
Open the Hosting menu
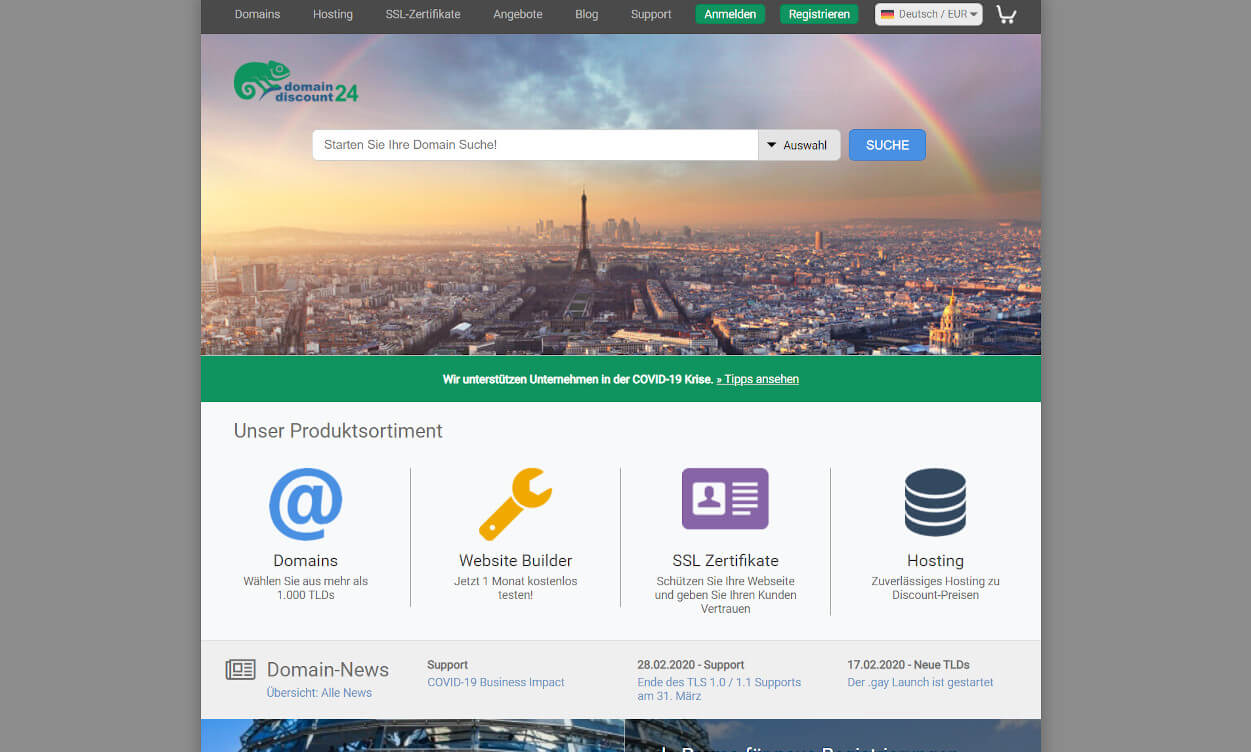(333, 14)
